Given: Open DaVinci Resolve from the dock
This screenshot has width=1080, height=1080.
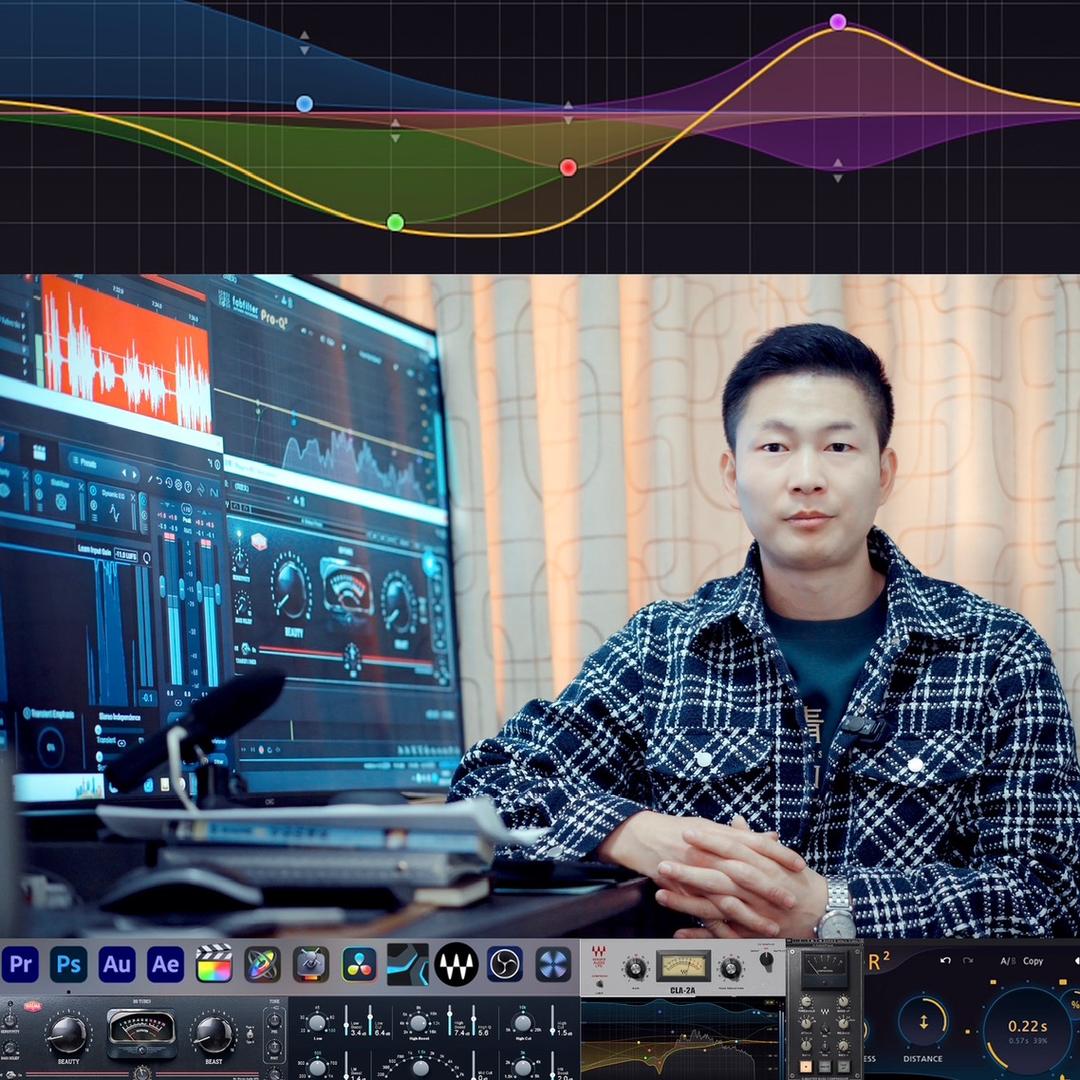Looking at the screenshot, I should [359, 964].
